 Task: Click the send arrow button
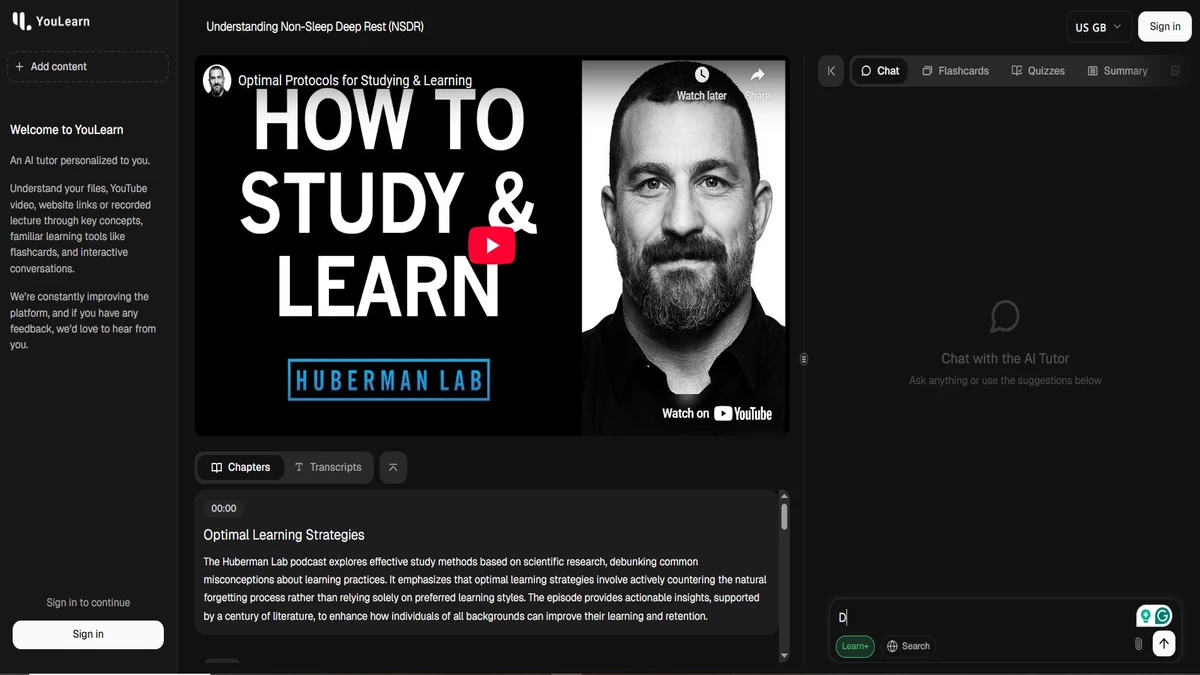click(x=1163, y=644)
